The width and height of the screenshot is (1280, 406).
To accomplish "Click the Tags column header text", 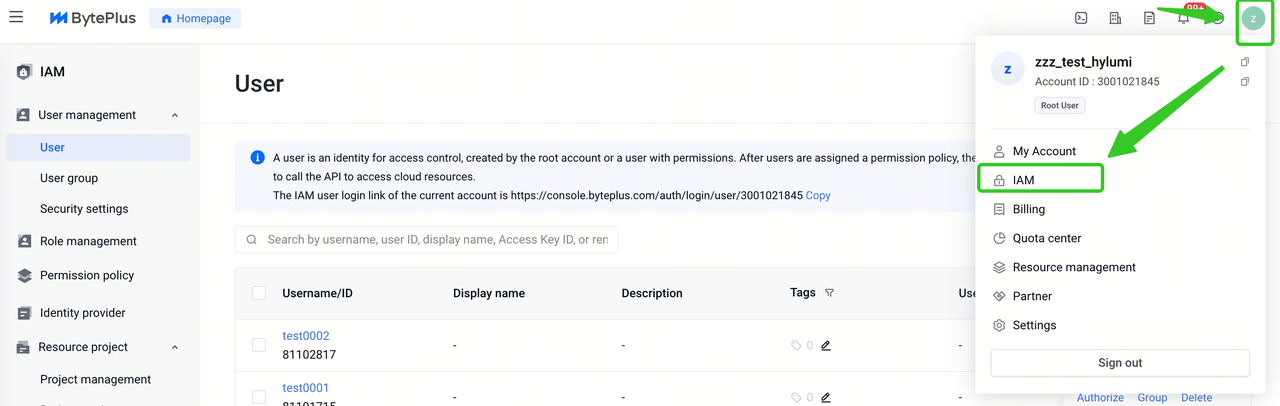I will click(803, 293).
